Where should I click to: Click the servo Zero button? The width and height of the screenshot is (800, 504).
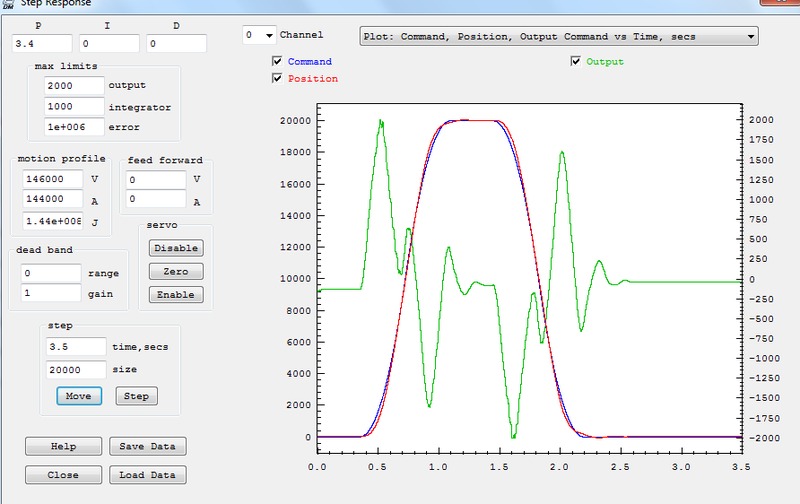click(176, 271)
